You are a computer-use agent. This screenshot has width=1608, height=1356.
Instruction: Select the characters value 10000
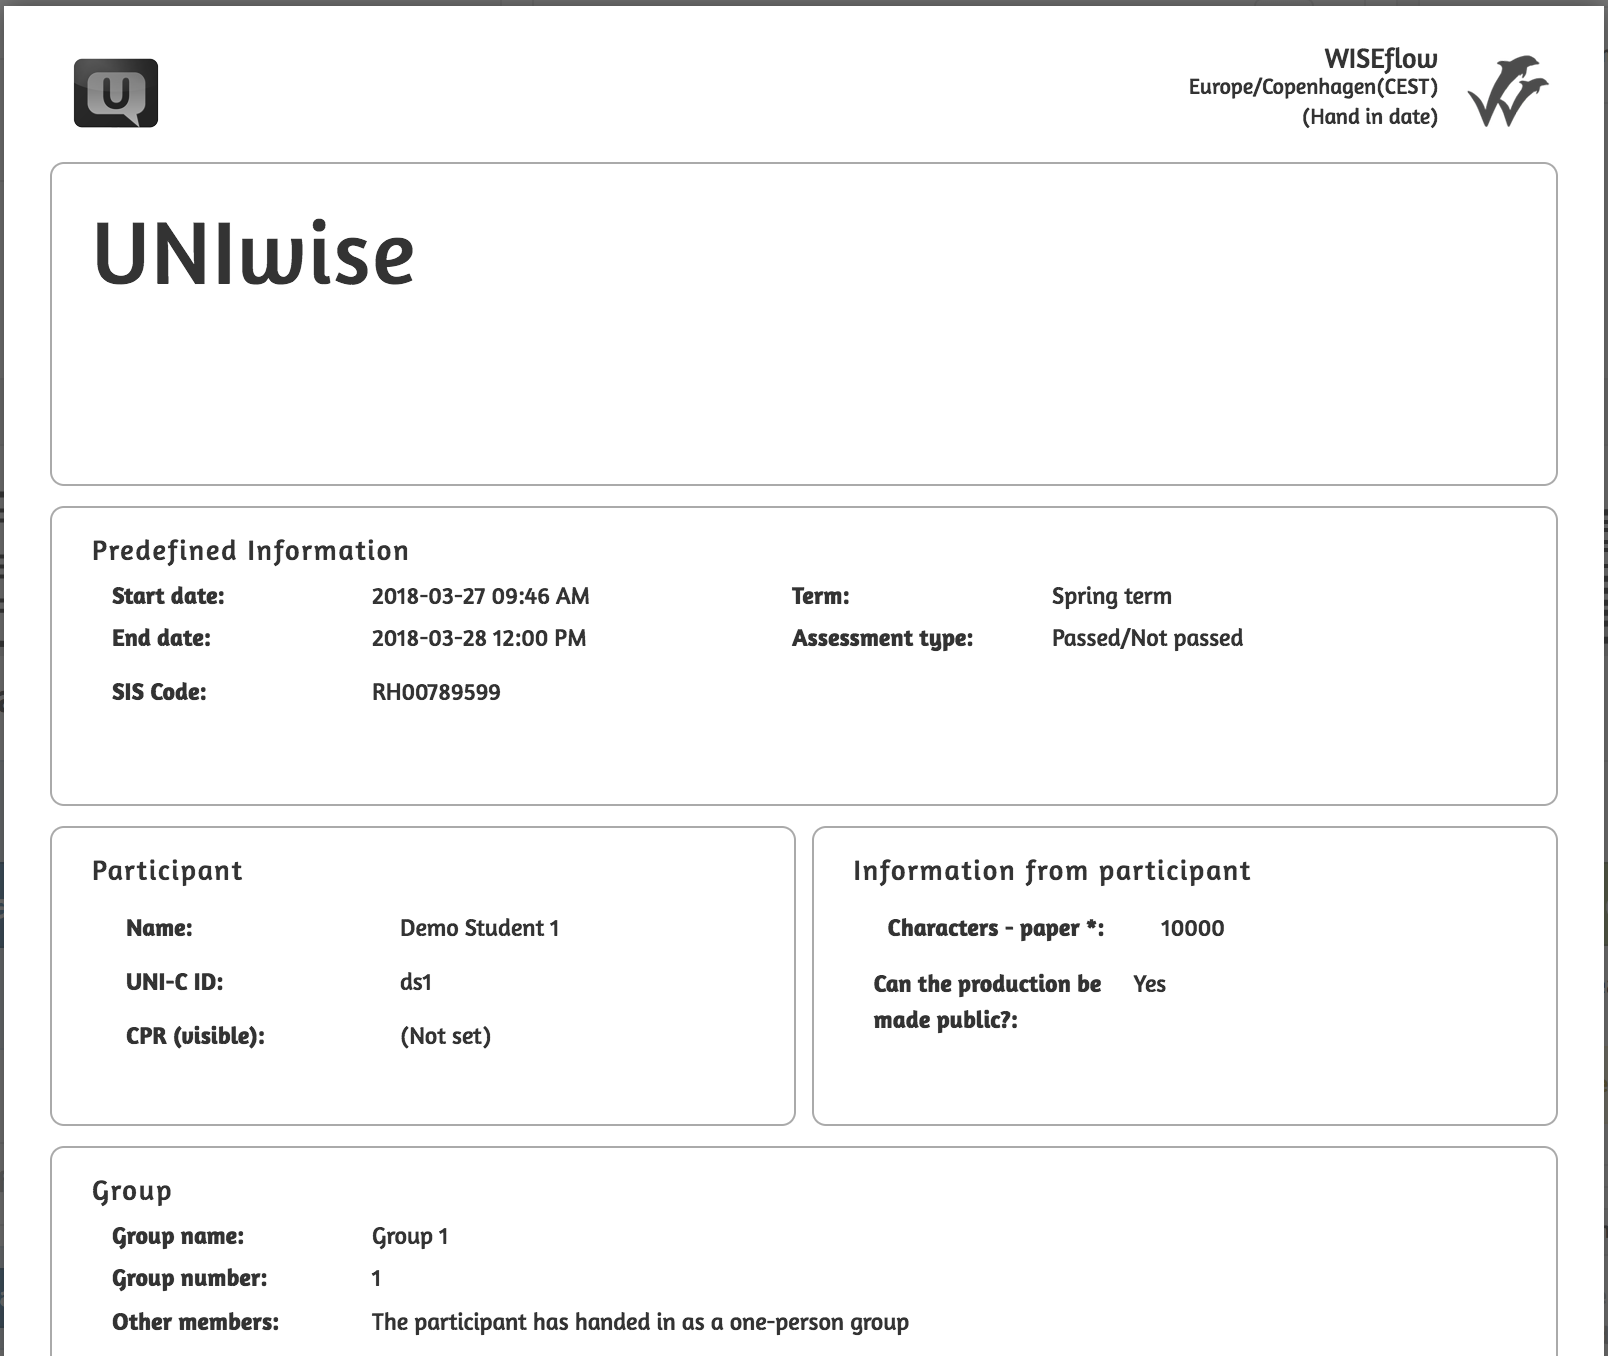pos(1192,928)
